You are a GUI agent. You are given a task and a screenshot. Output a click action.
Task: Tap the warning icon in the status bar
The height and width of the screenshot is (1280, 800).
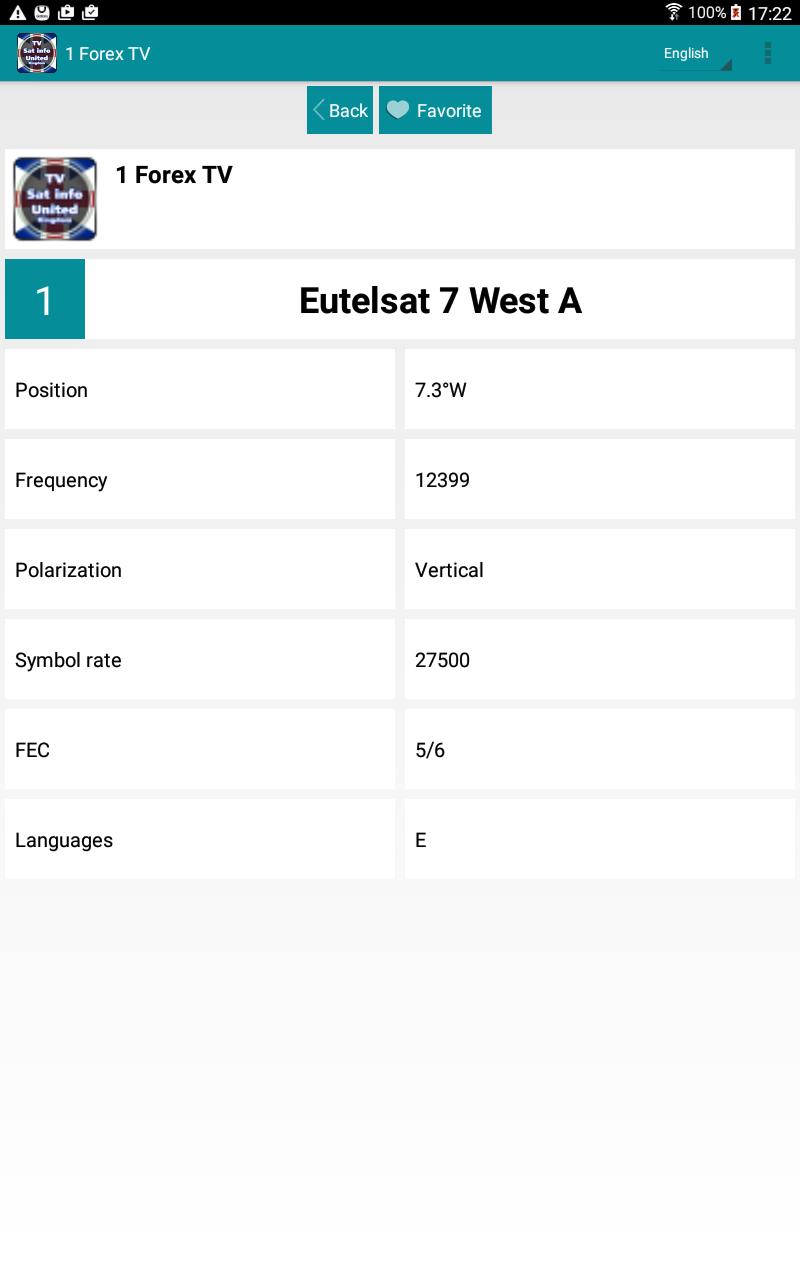pos(17,13)
